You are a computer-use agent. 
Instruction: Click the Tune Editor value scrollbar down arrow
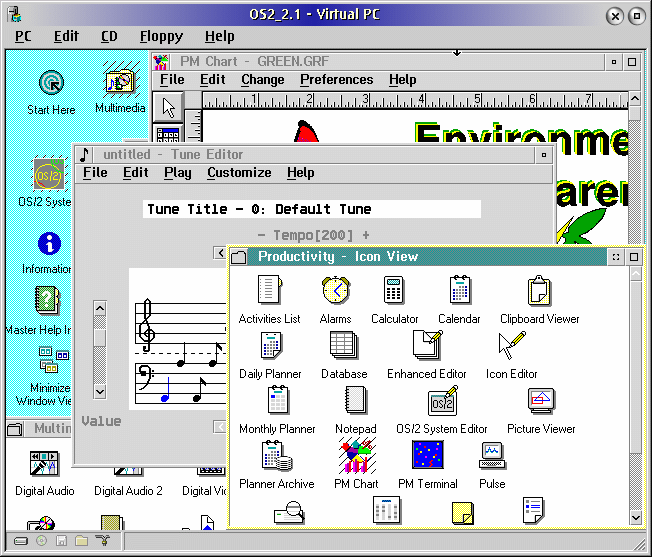(x=100, y=391)
